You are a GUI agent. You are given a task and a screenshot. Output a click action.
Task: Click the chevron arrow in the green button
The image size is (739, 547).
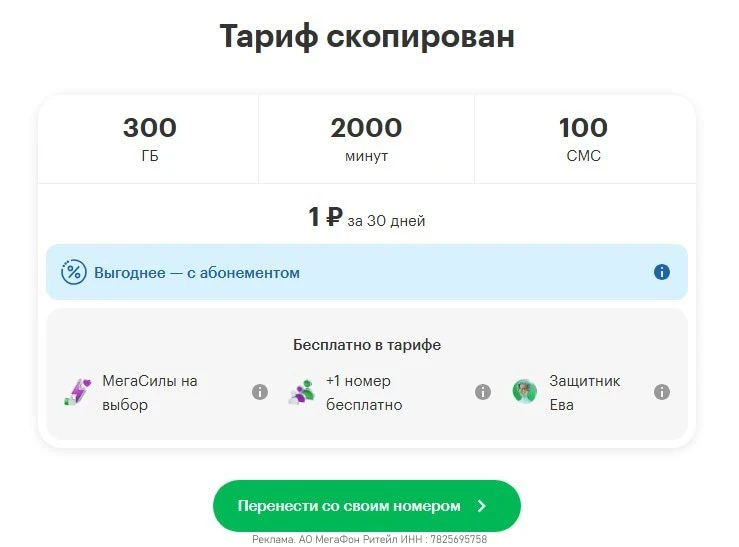point(482,506)
